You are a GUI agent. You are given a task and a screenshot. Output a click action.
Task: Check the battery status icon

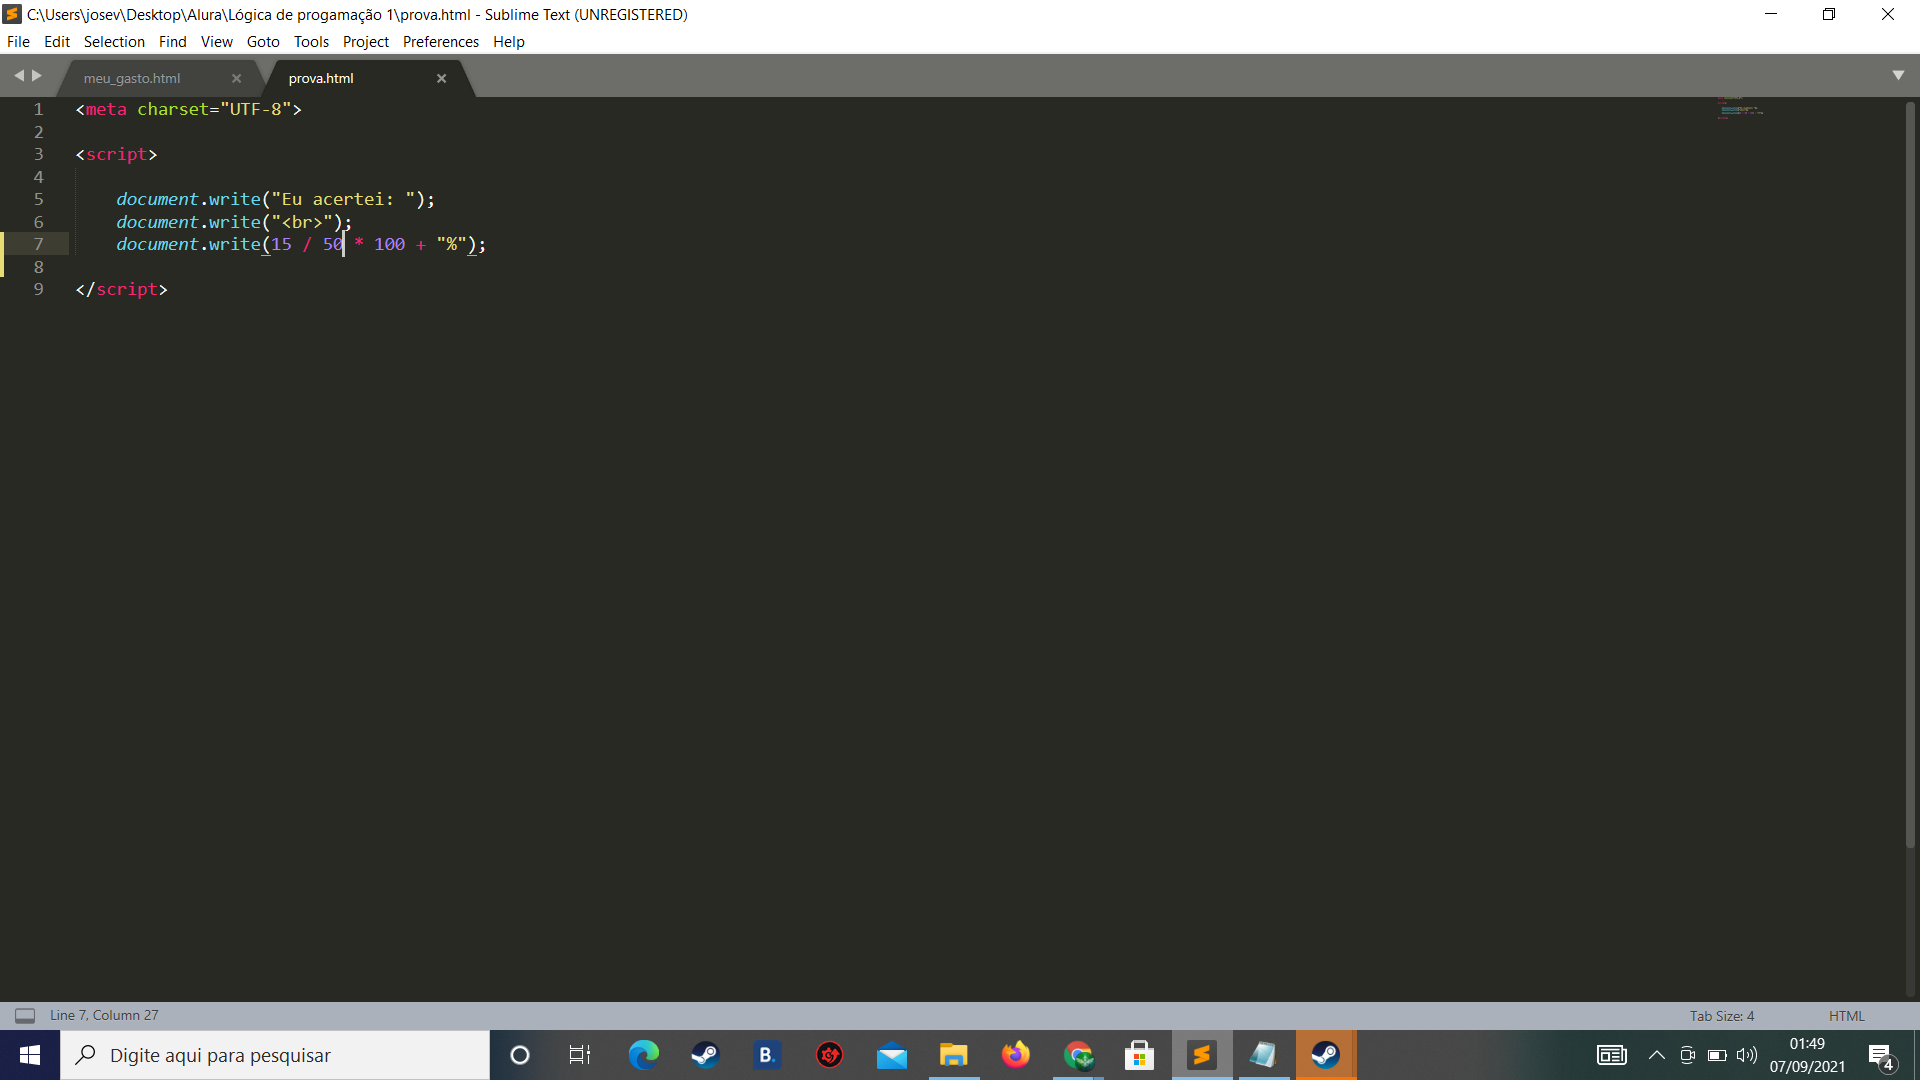tap(1717, 1055)
